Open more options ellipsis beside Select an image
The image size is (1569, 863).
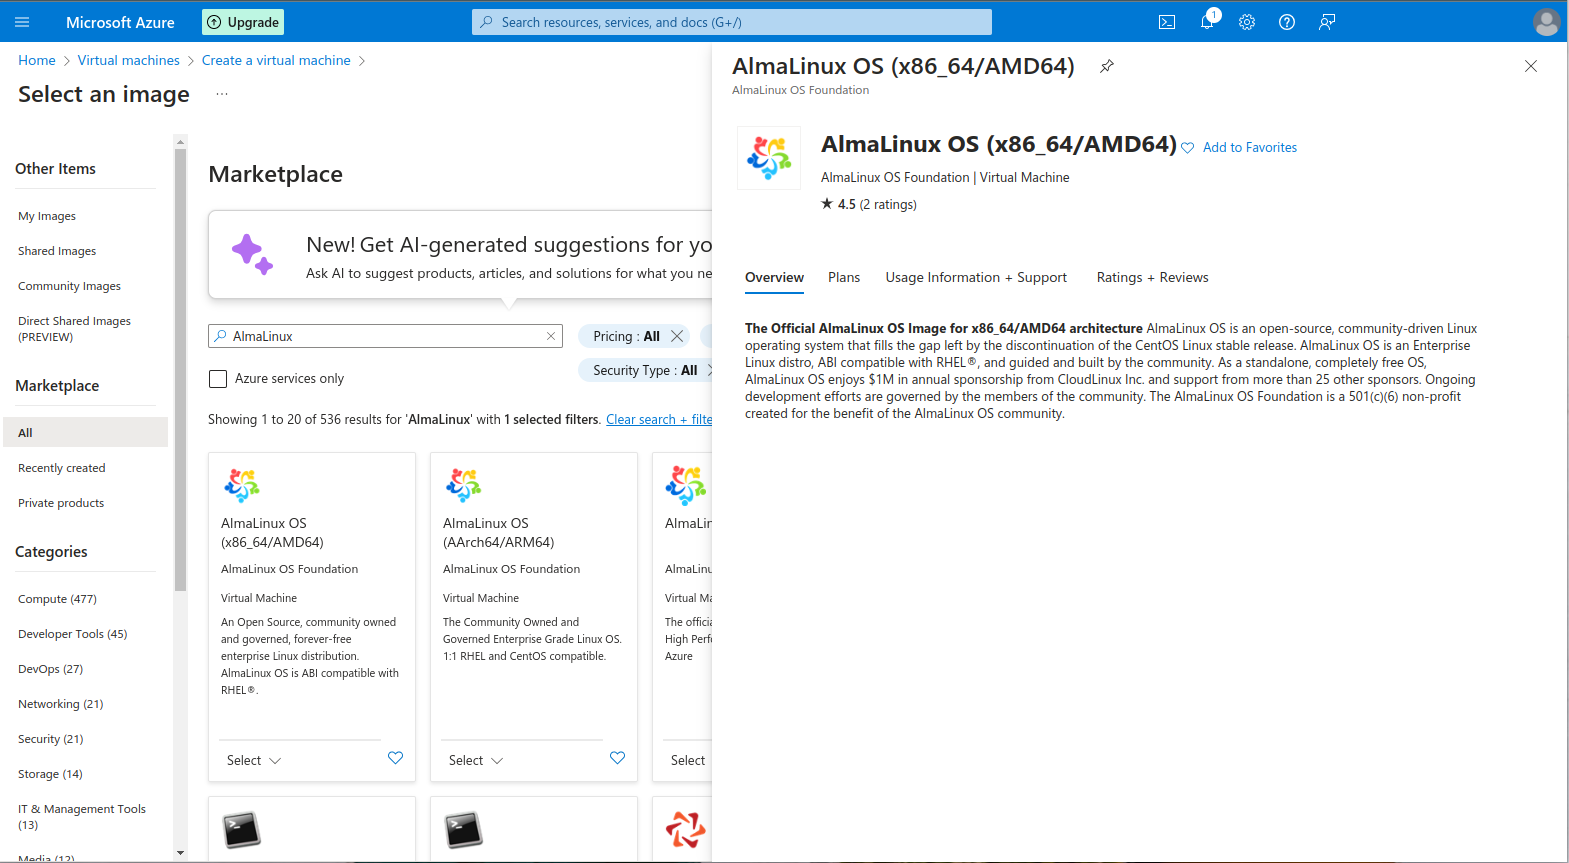(x=222, y=94)
